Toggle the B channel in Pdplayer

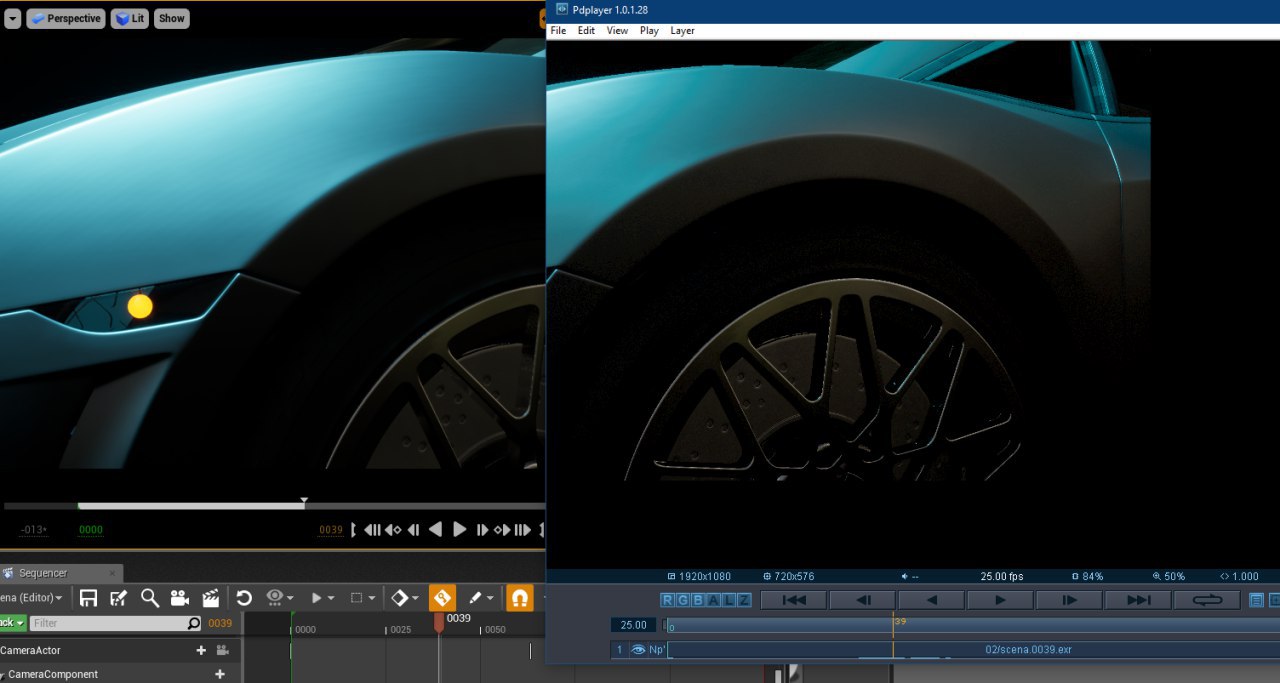698,600
